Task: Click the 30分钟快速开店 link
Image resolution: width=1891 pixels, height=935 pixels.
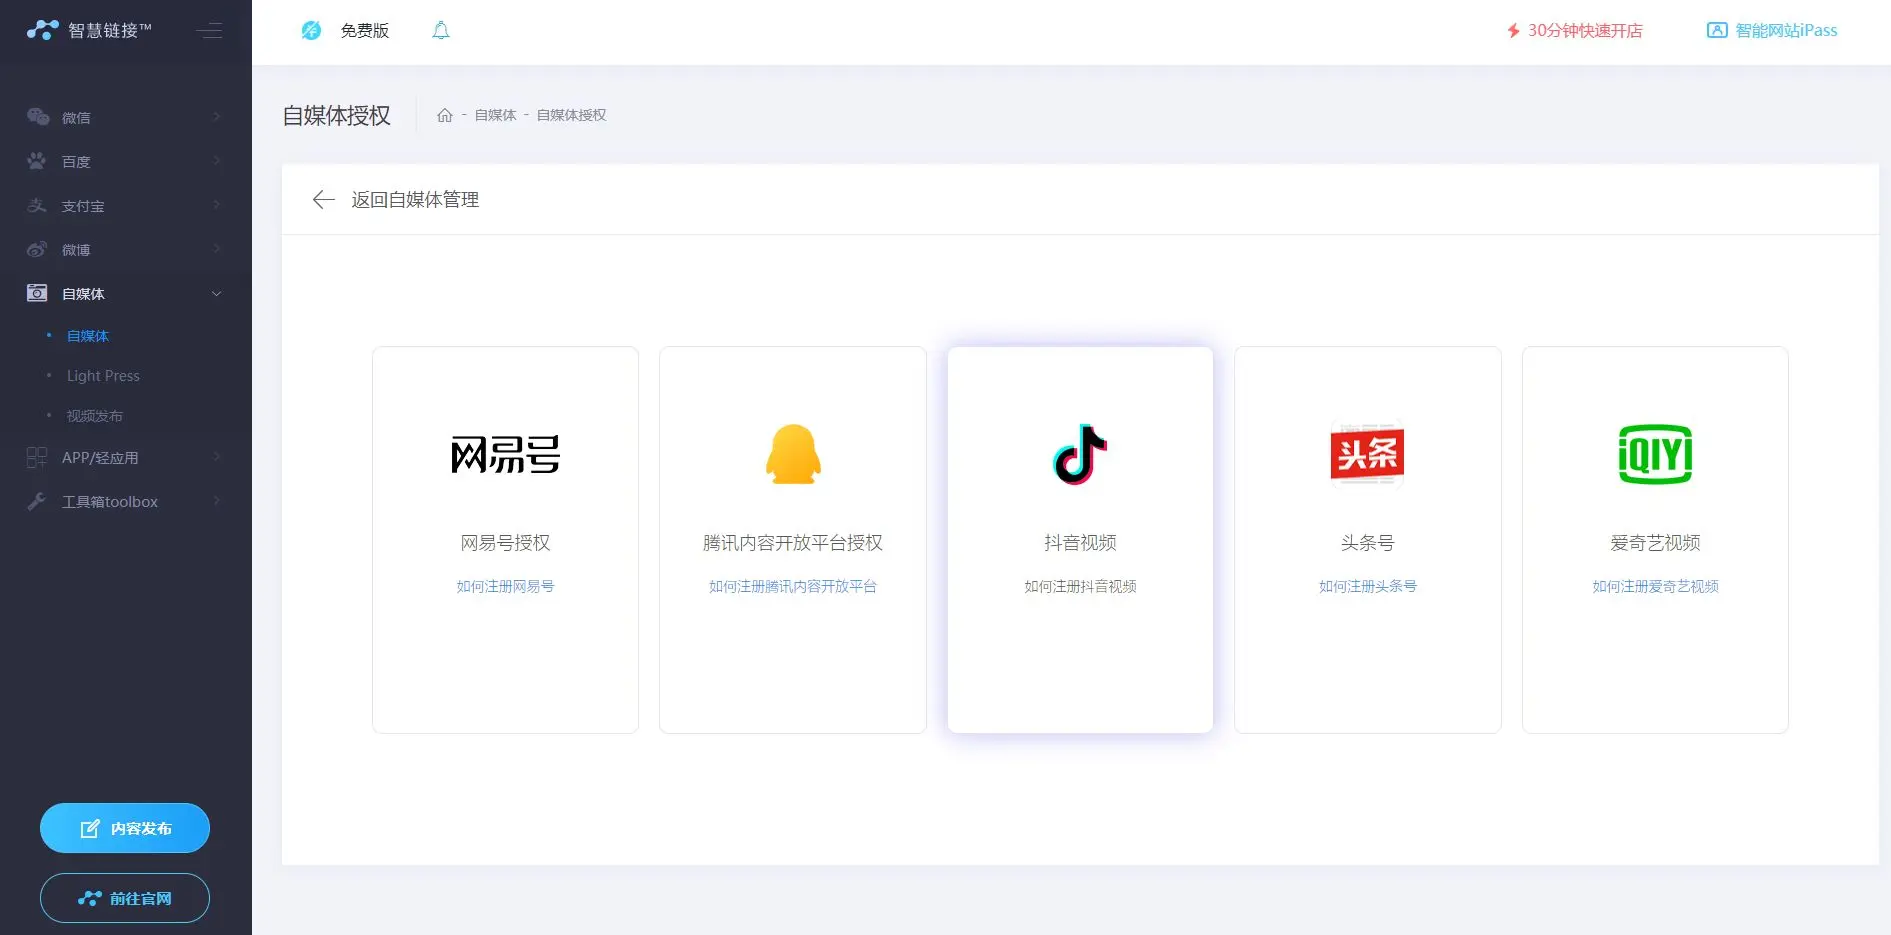Action: pyautogui.click(x=1575, y=31)
